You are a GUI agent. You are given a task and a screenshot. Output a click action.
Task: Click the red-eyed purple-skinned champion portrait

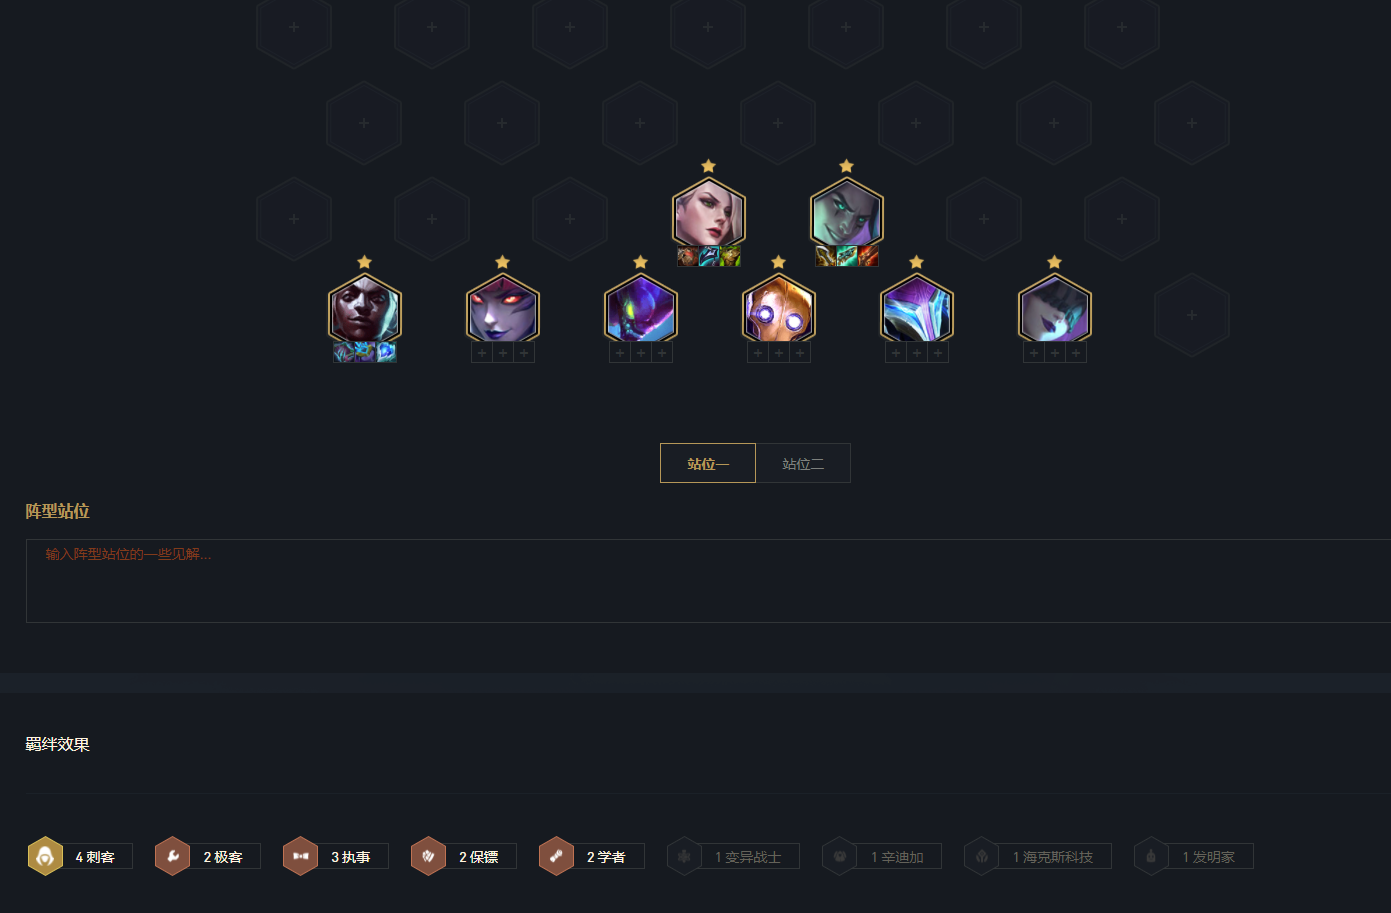click(503, 311)
